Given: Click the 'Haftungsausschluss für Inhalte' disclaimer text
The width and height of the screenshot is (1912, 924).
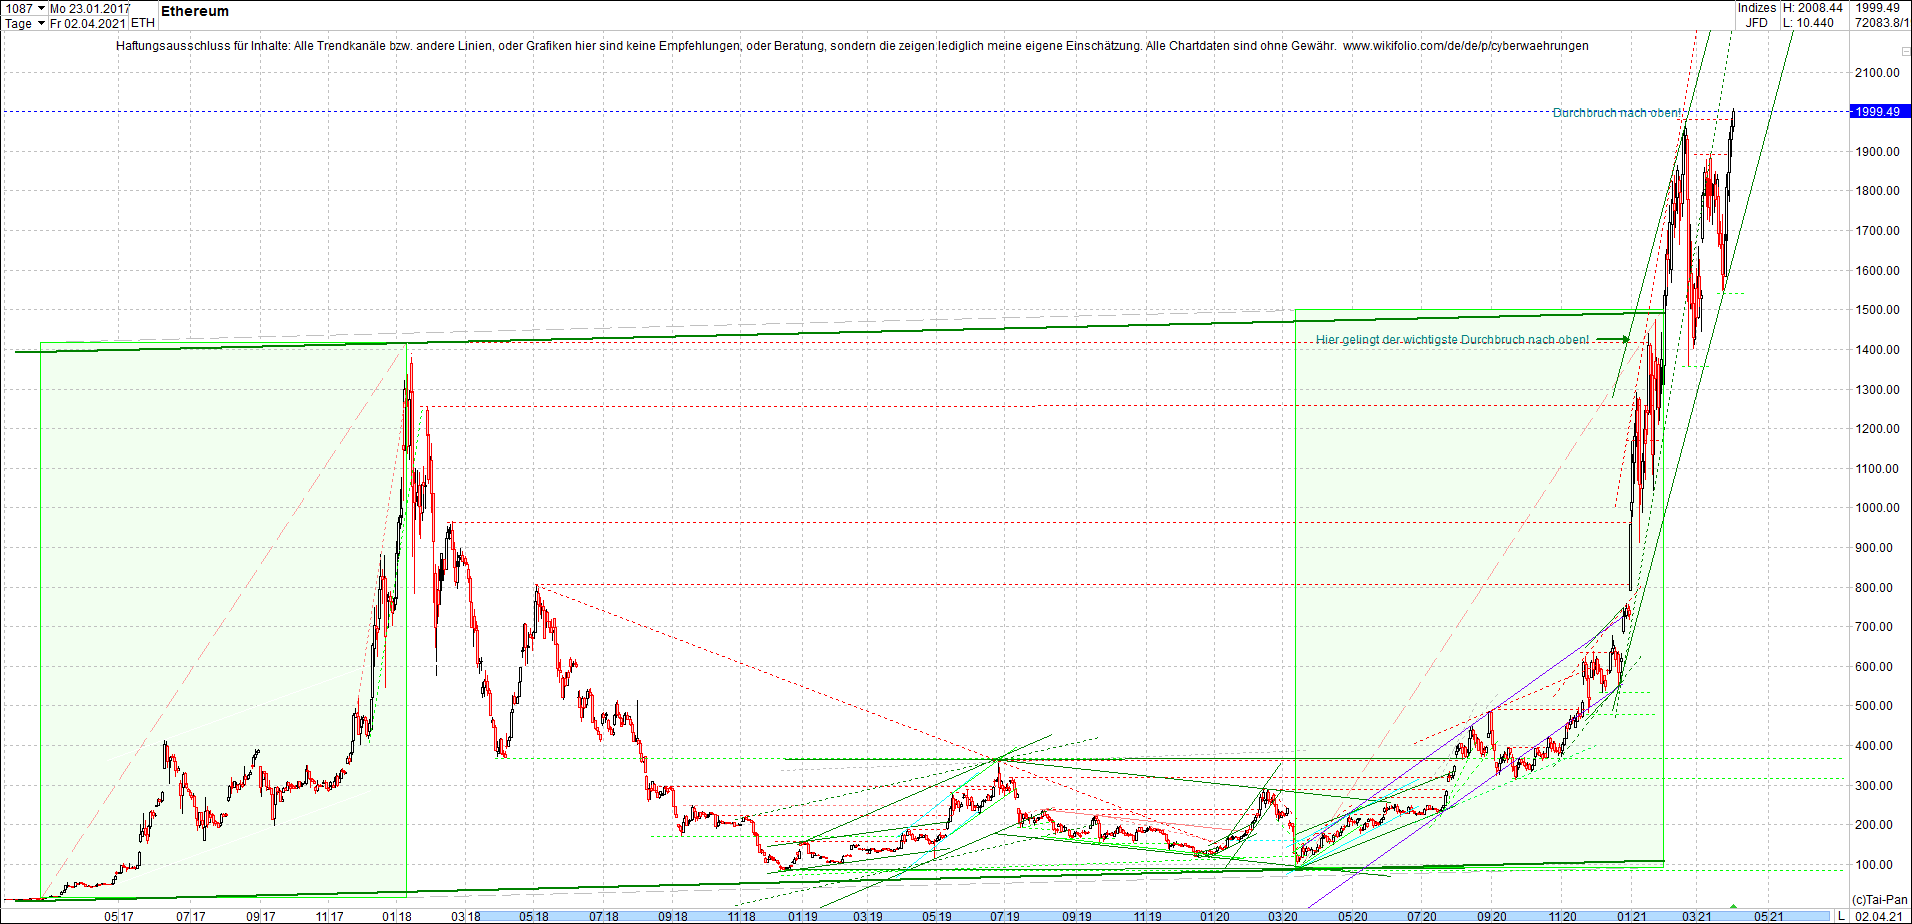Looking at the screenshot, I should tap(203, 46).
